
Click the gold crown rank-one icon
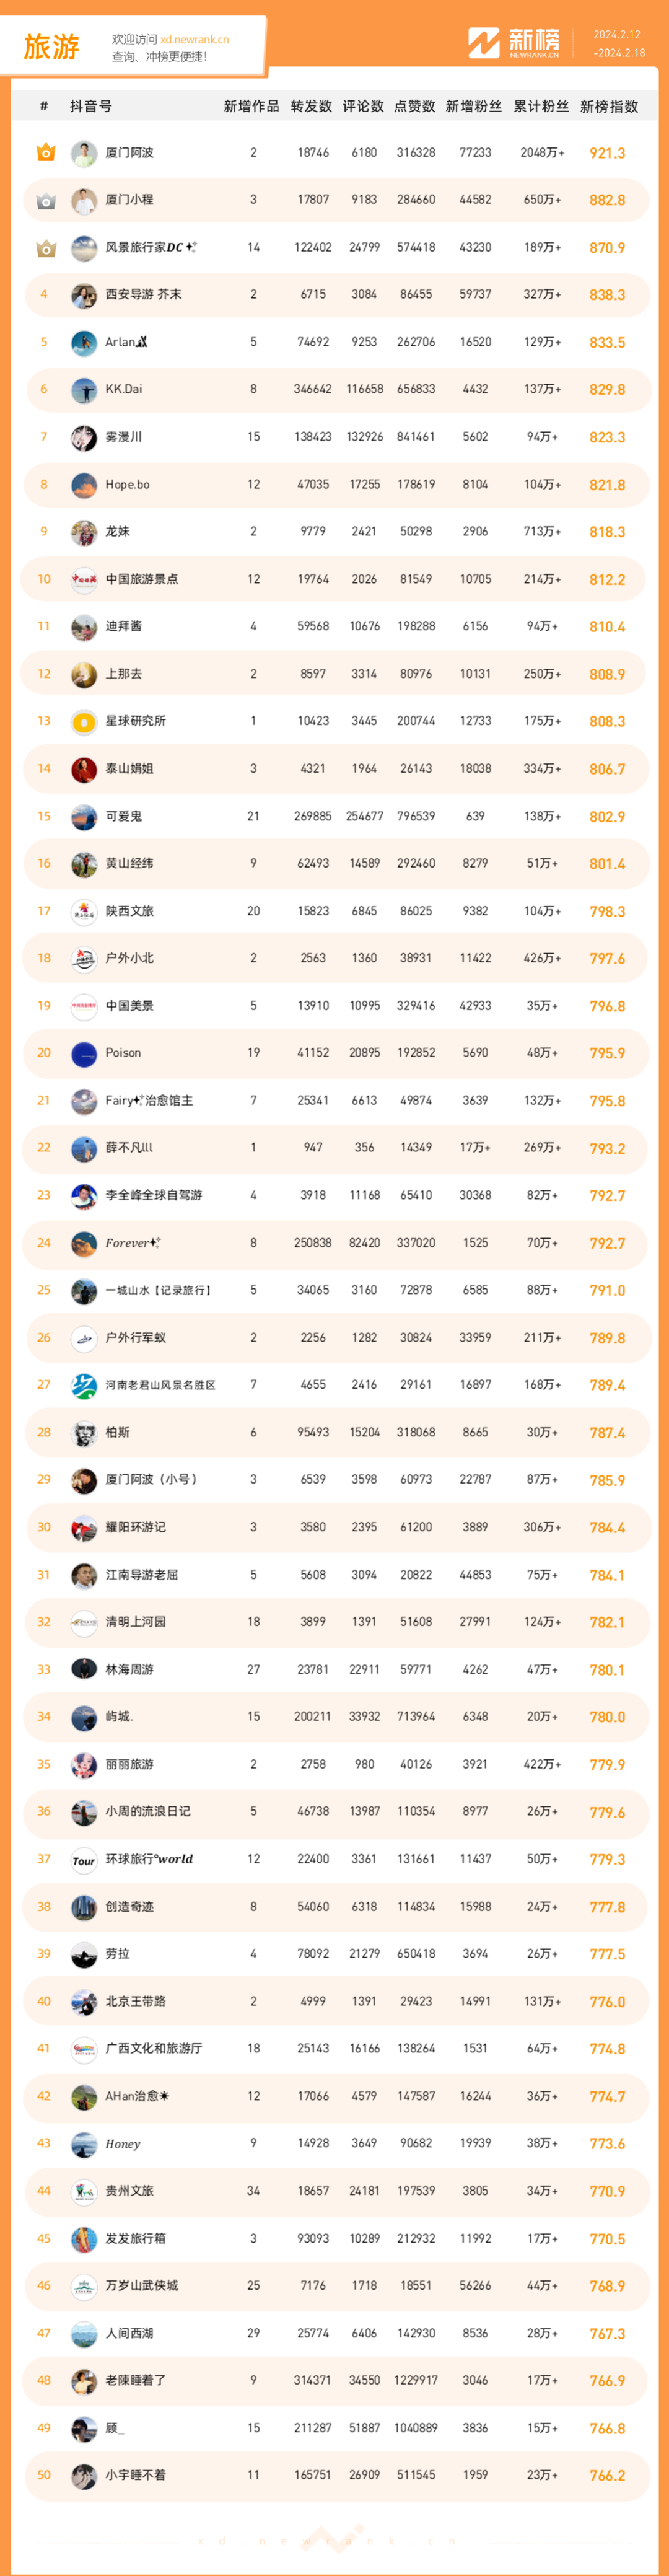pos(45,152)
